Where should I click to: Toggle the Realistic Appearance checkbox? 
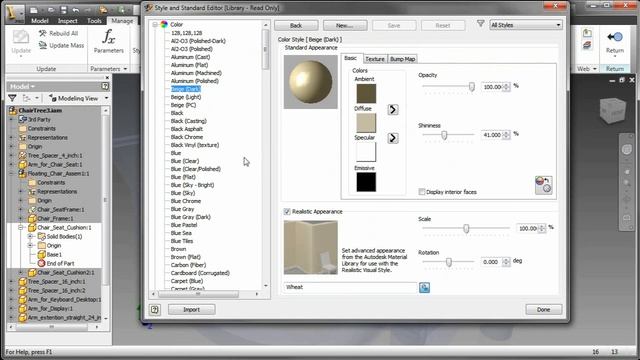[287, 211]
